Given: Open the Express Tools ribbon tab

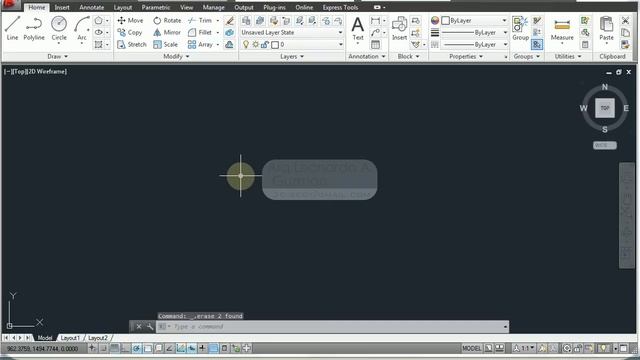Looking at the screenshot, I should click(x=340, y=7).
